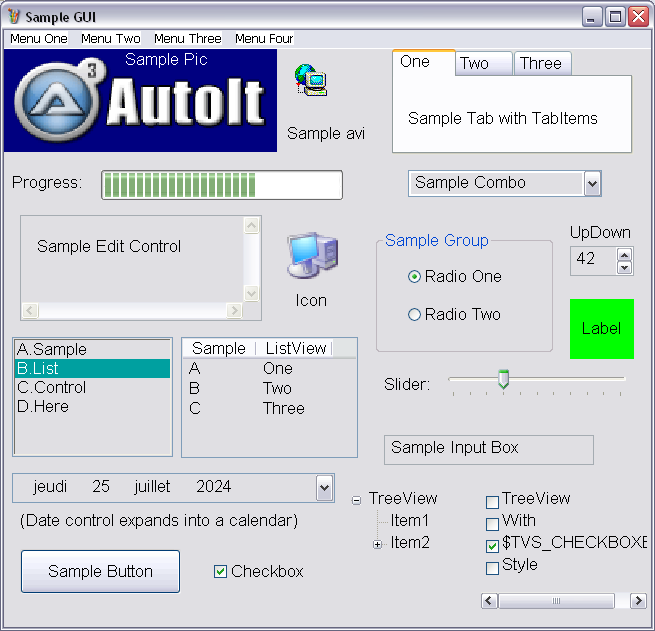Click edit control scroll left arrow
The width and height of the screenshot is (655, 631).
tap(30, 311)
